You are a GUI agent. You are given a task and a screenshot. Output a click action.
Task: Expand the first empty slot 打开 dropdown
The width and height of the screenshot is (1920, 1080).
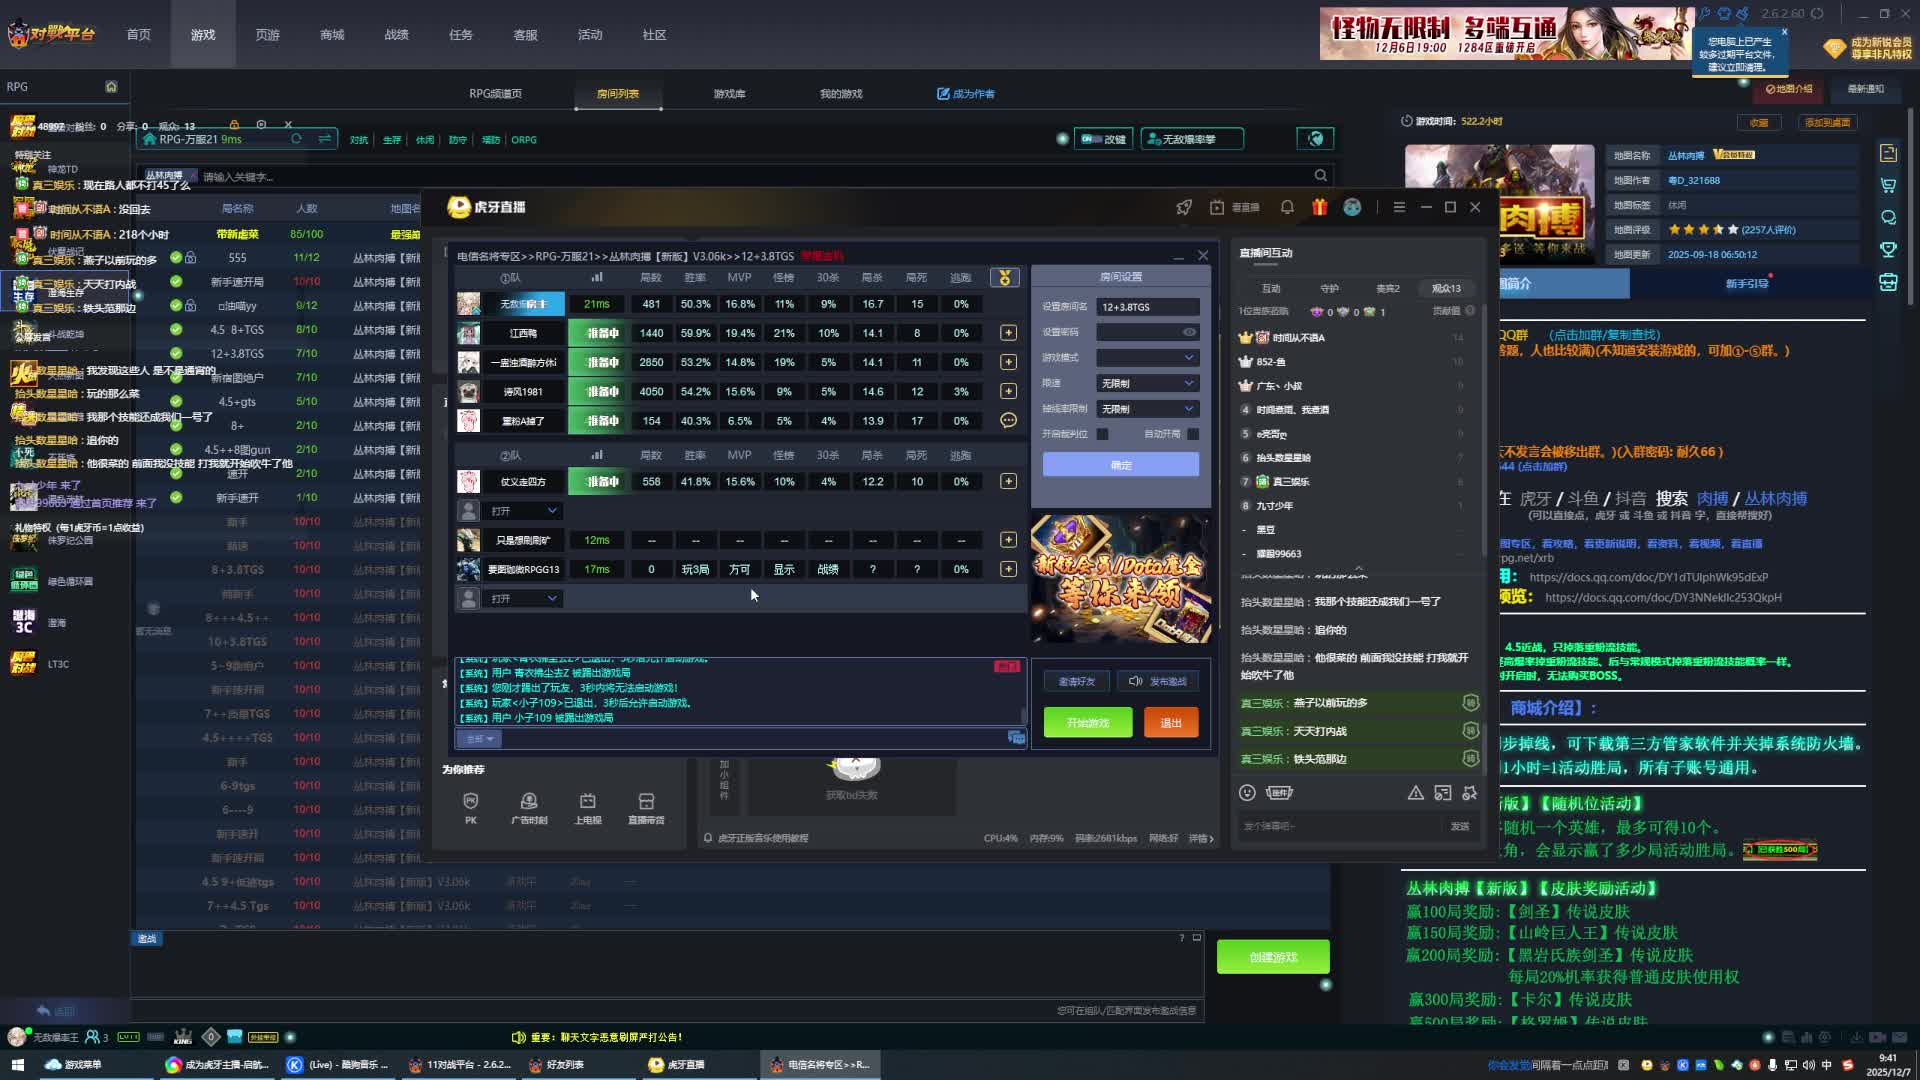click(523, 511)
